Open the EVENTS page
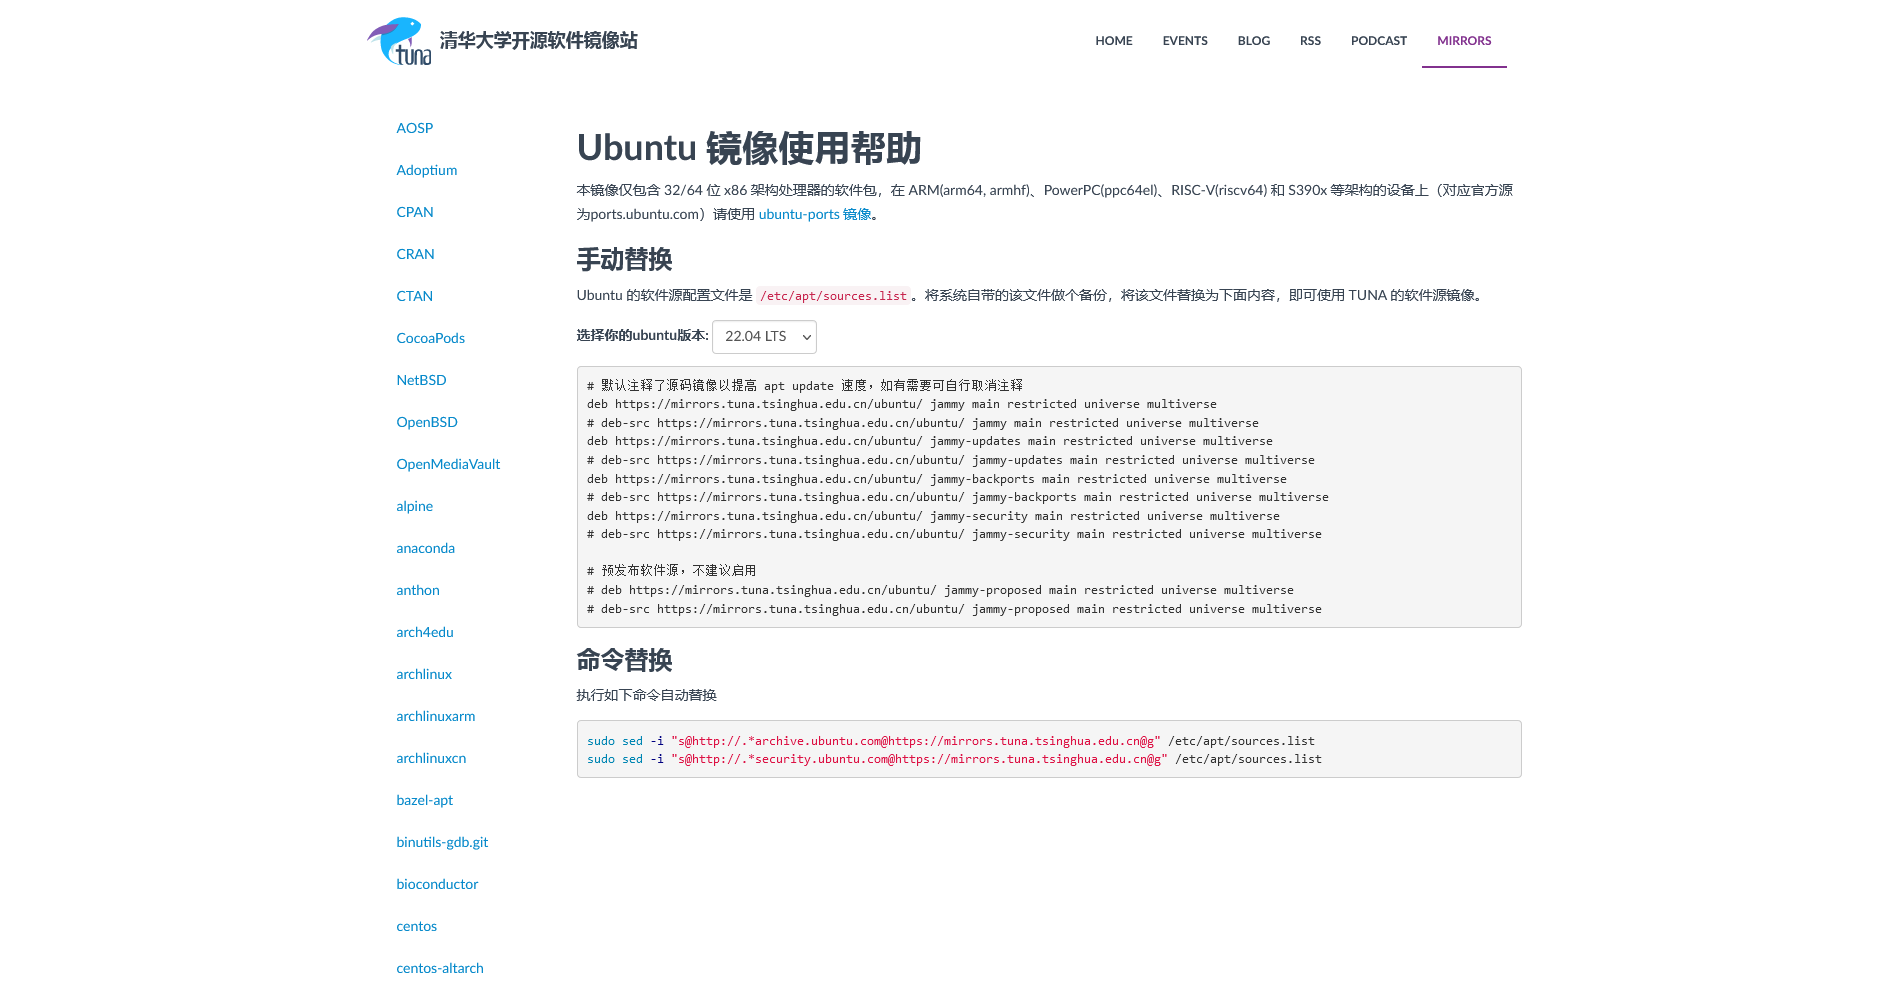This screenshot has height=994, width=1903. [x=1185, y=41]
